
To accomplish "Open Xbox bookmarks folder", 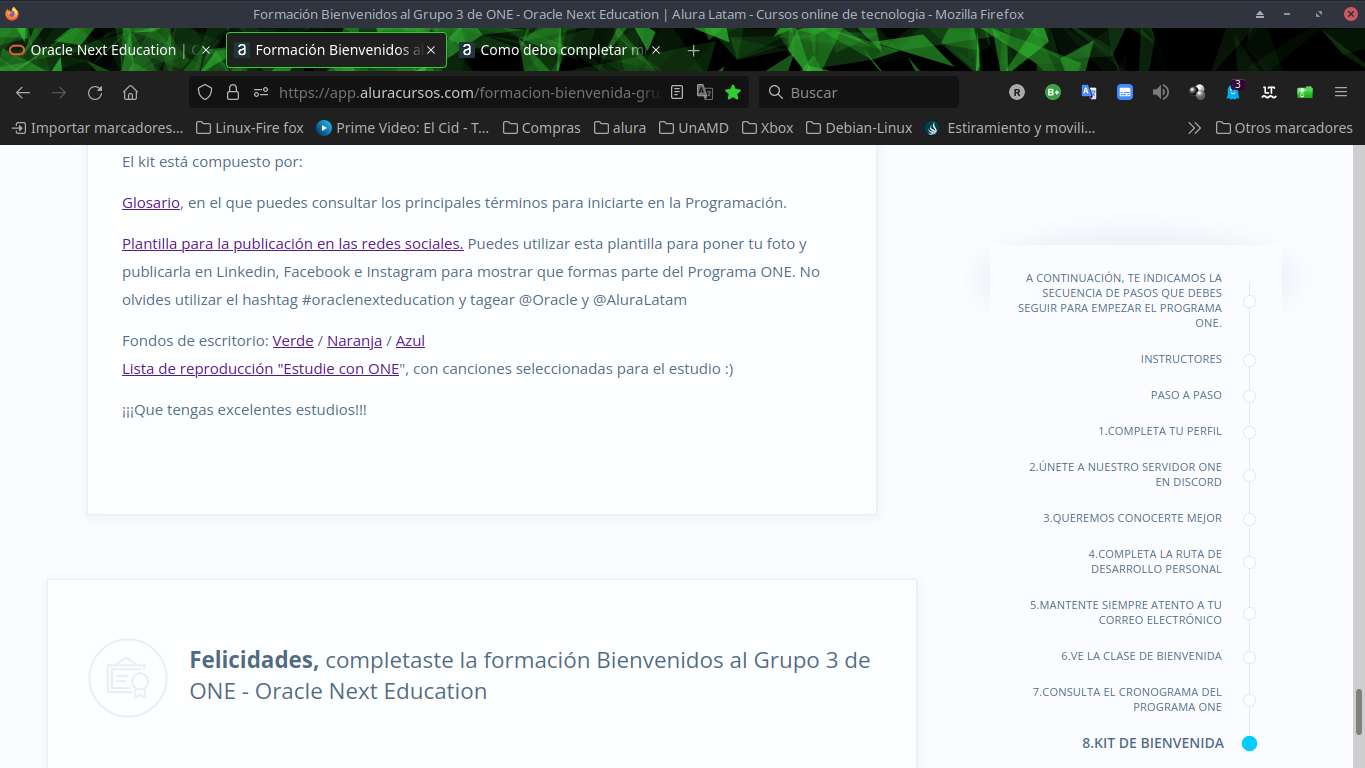I will coord(767,128).
